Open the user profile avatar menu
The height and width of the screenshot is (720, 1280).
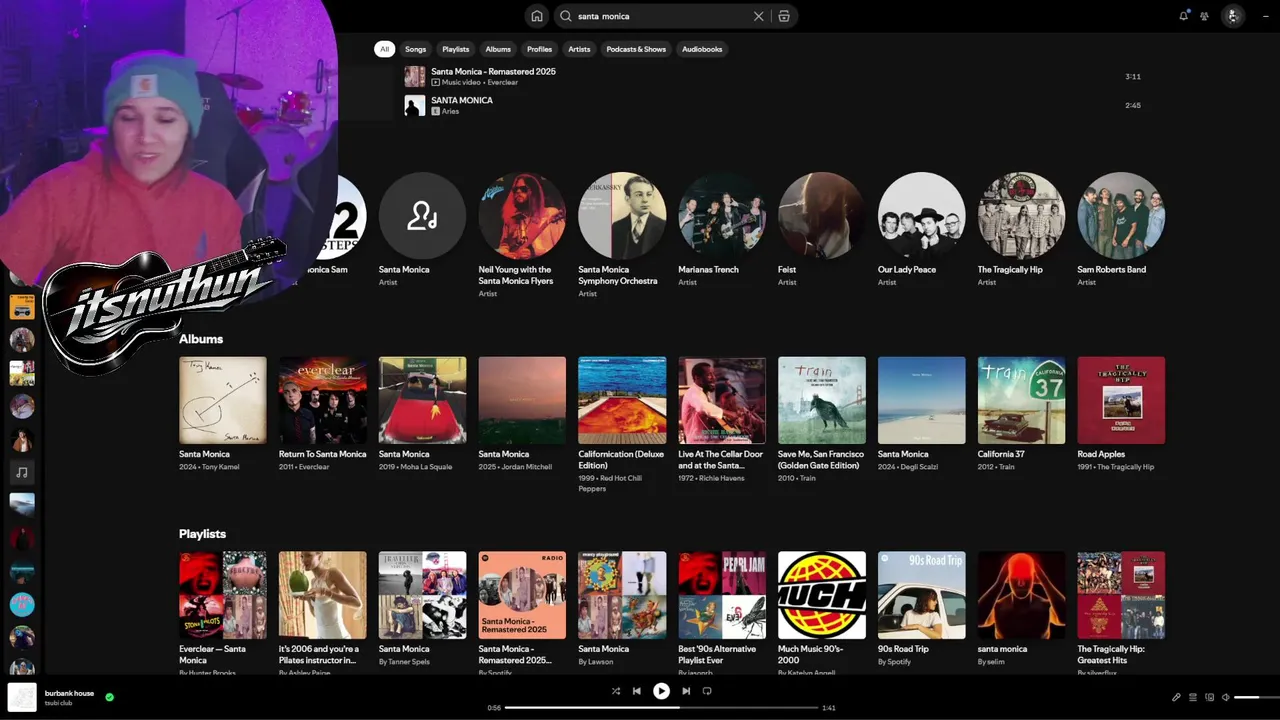(x=1232, y=16)
